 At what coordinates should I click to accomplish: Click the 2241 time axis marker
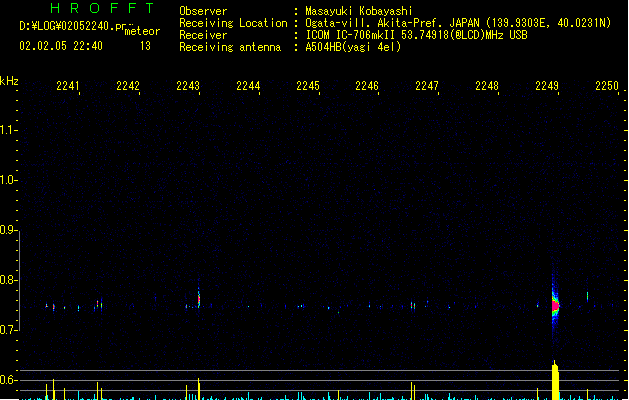68,85
